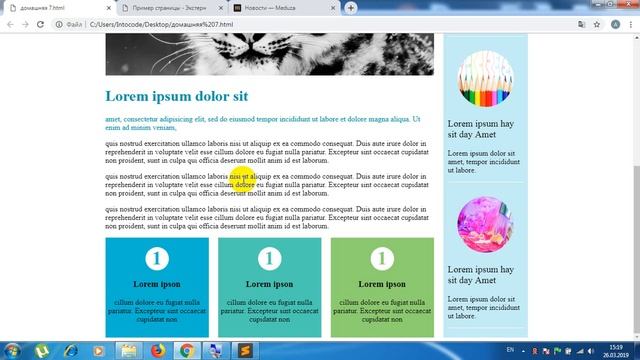Launch Firefox from the taskbar
Viewport: 640px width, 360px height.
click(x=158, y=351)
